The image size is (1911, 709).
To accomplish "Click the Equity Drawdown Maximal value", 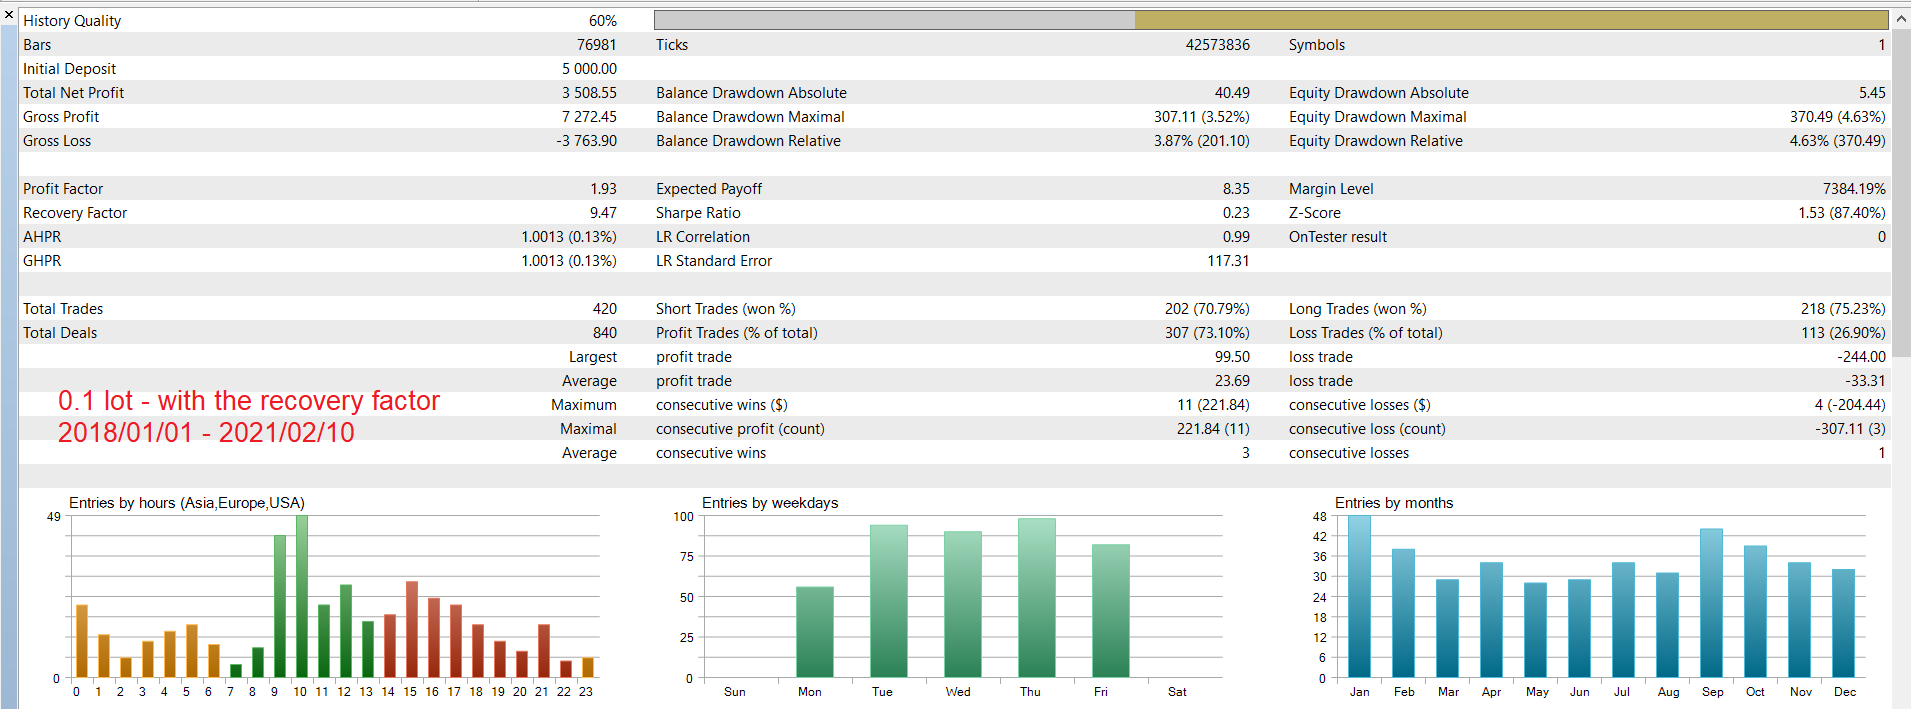I will tap(1837, 116).
